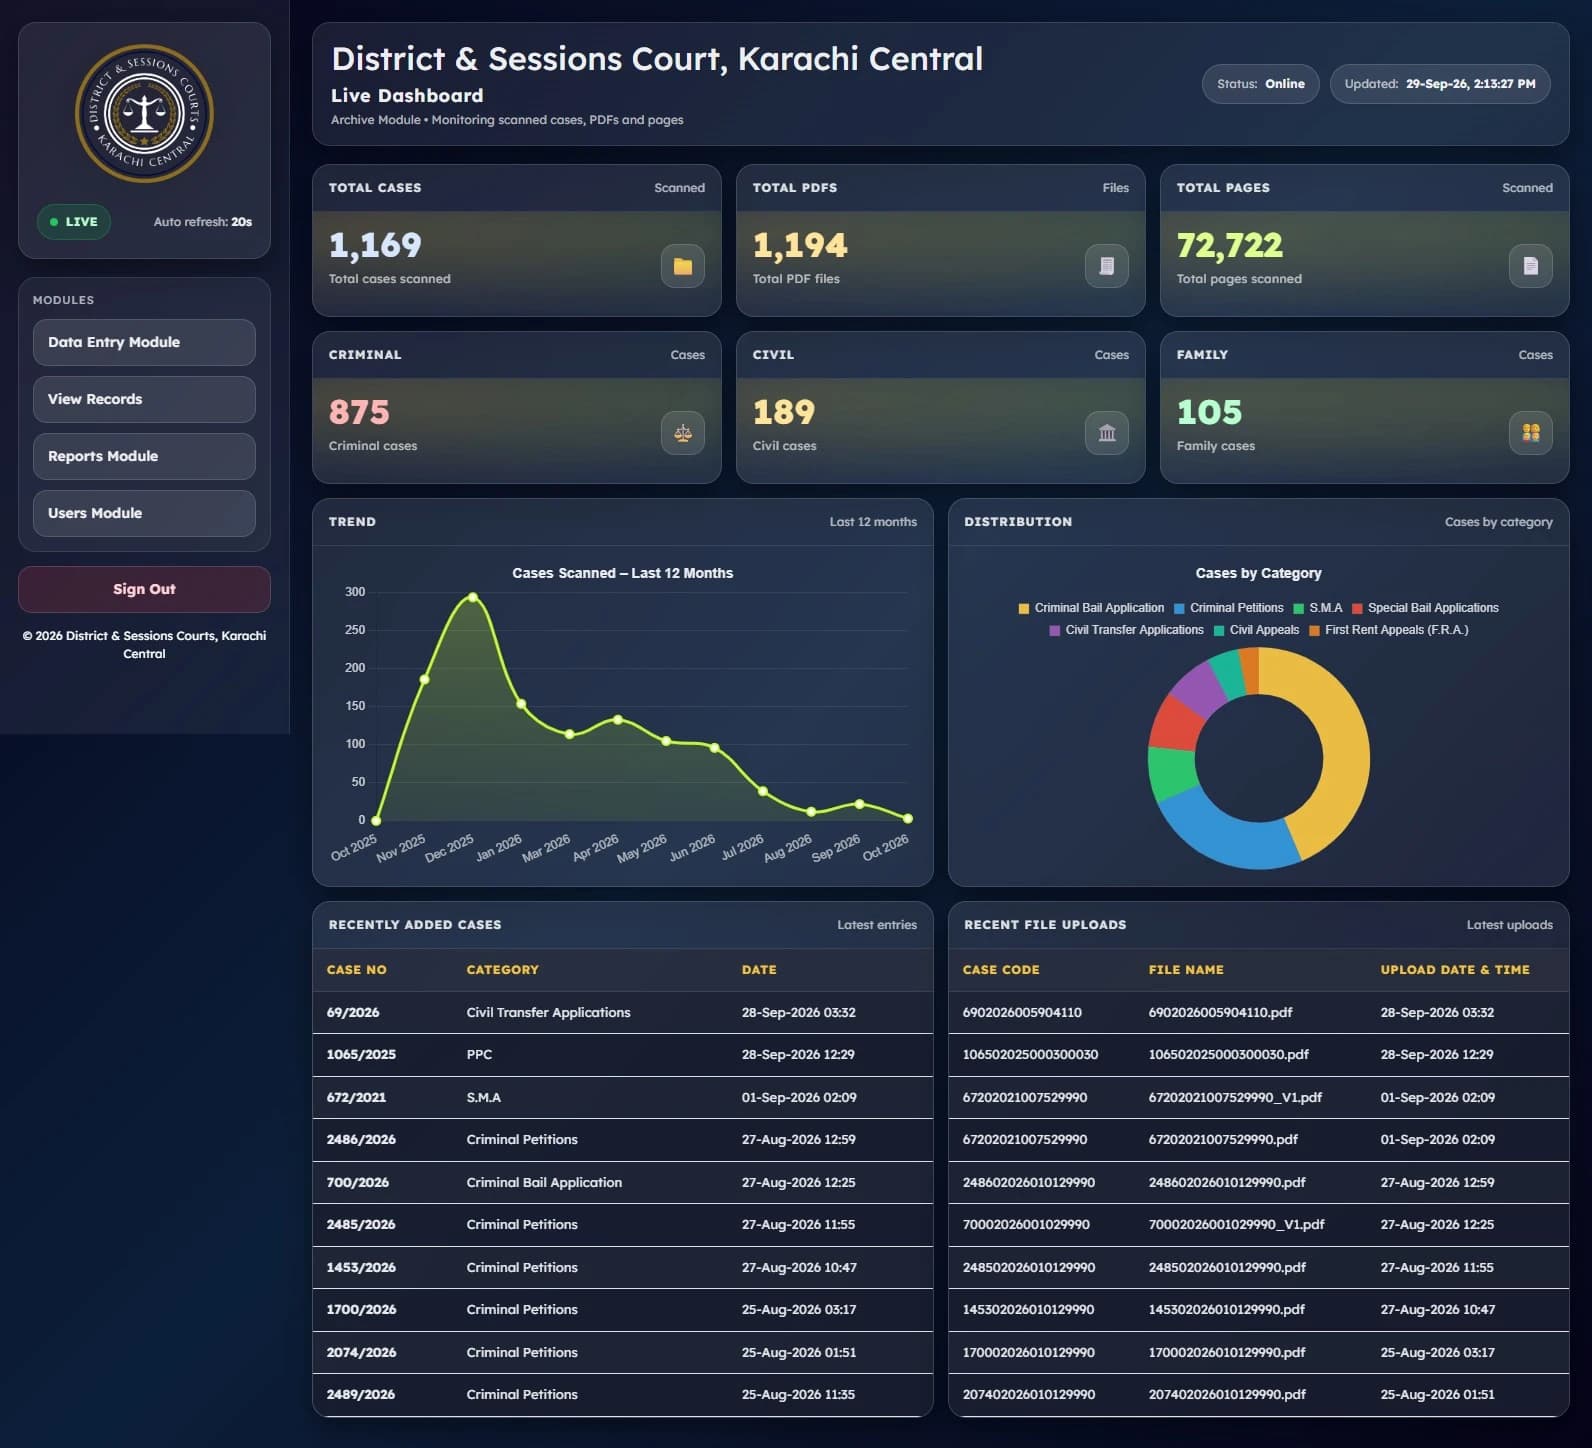
Task: Click the document icon in Total PDFs card
Action: pyautogui.click(x=1107, y=266)
